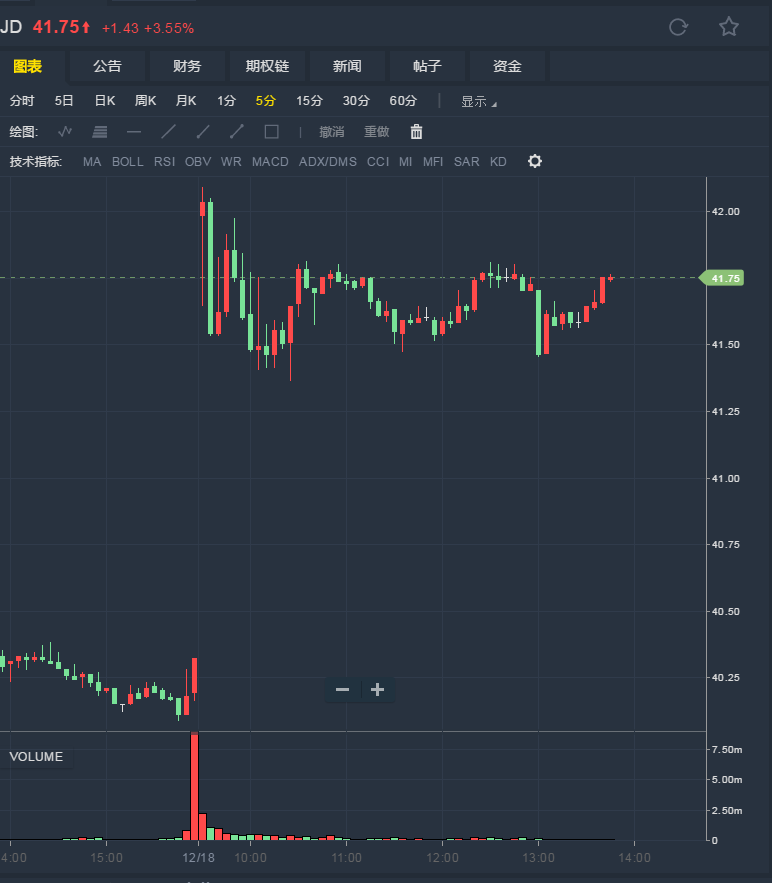
Task: Open technical indicator settings gear
Action: pos(535,161)
